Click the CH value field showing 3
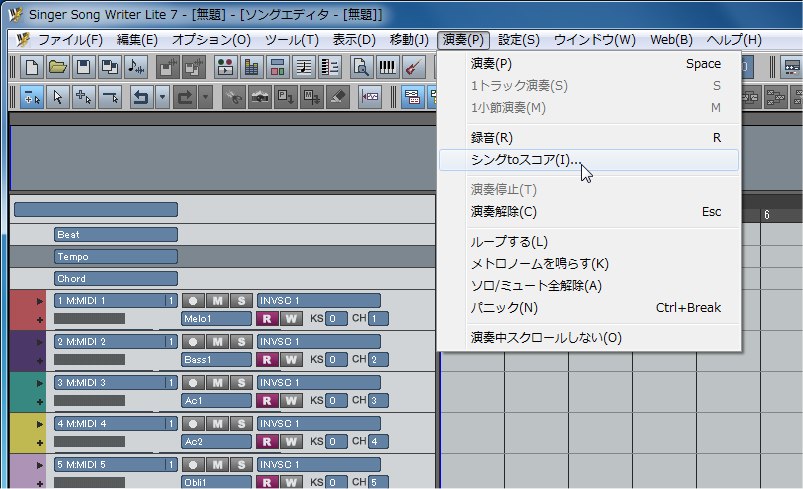The width and height of the screenshot is (803, 489). tap(378, 400)
